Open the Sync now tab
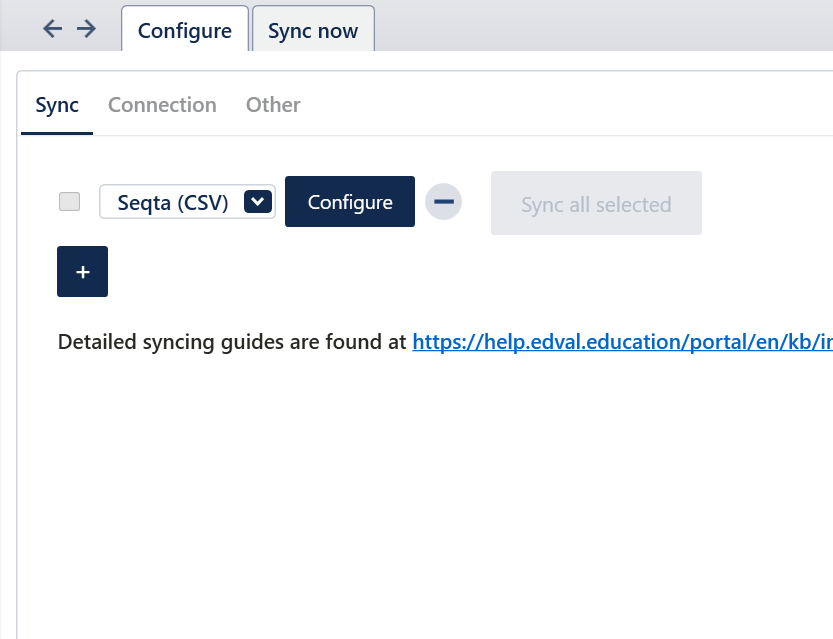Viewport: 833px width, 639px height. (x=313, y=30)
